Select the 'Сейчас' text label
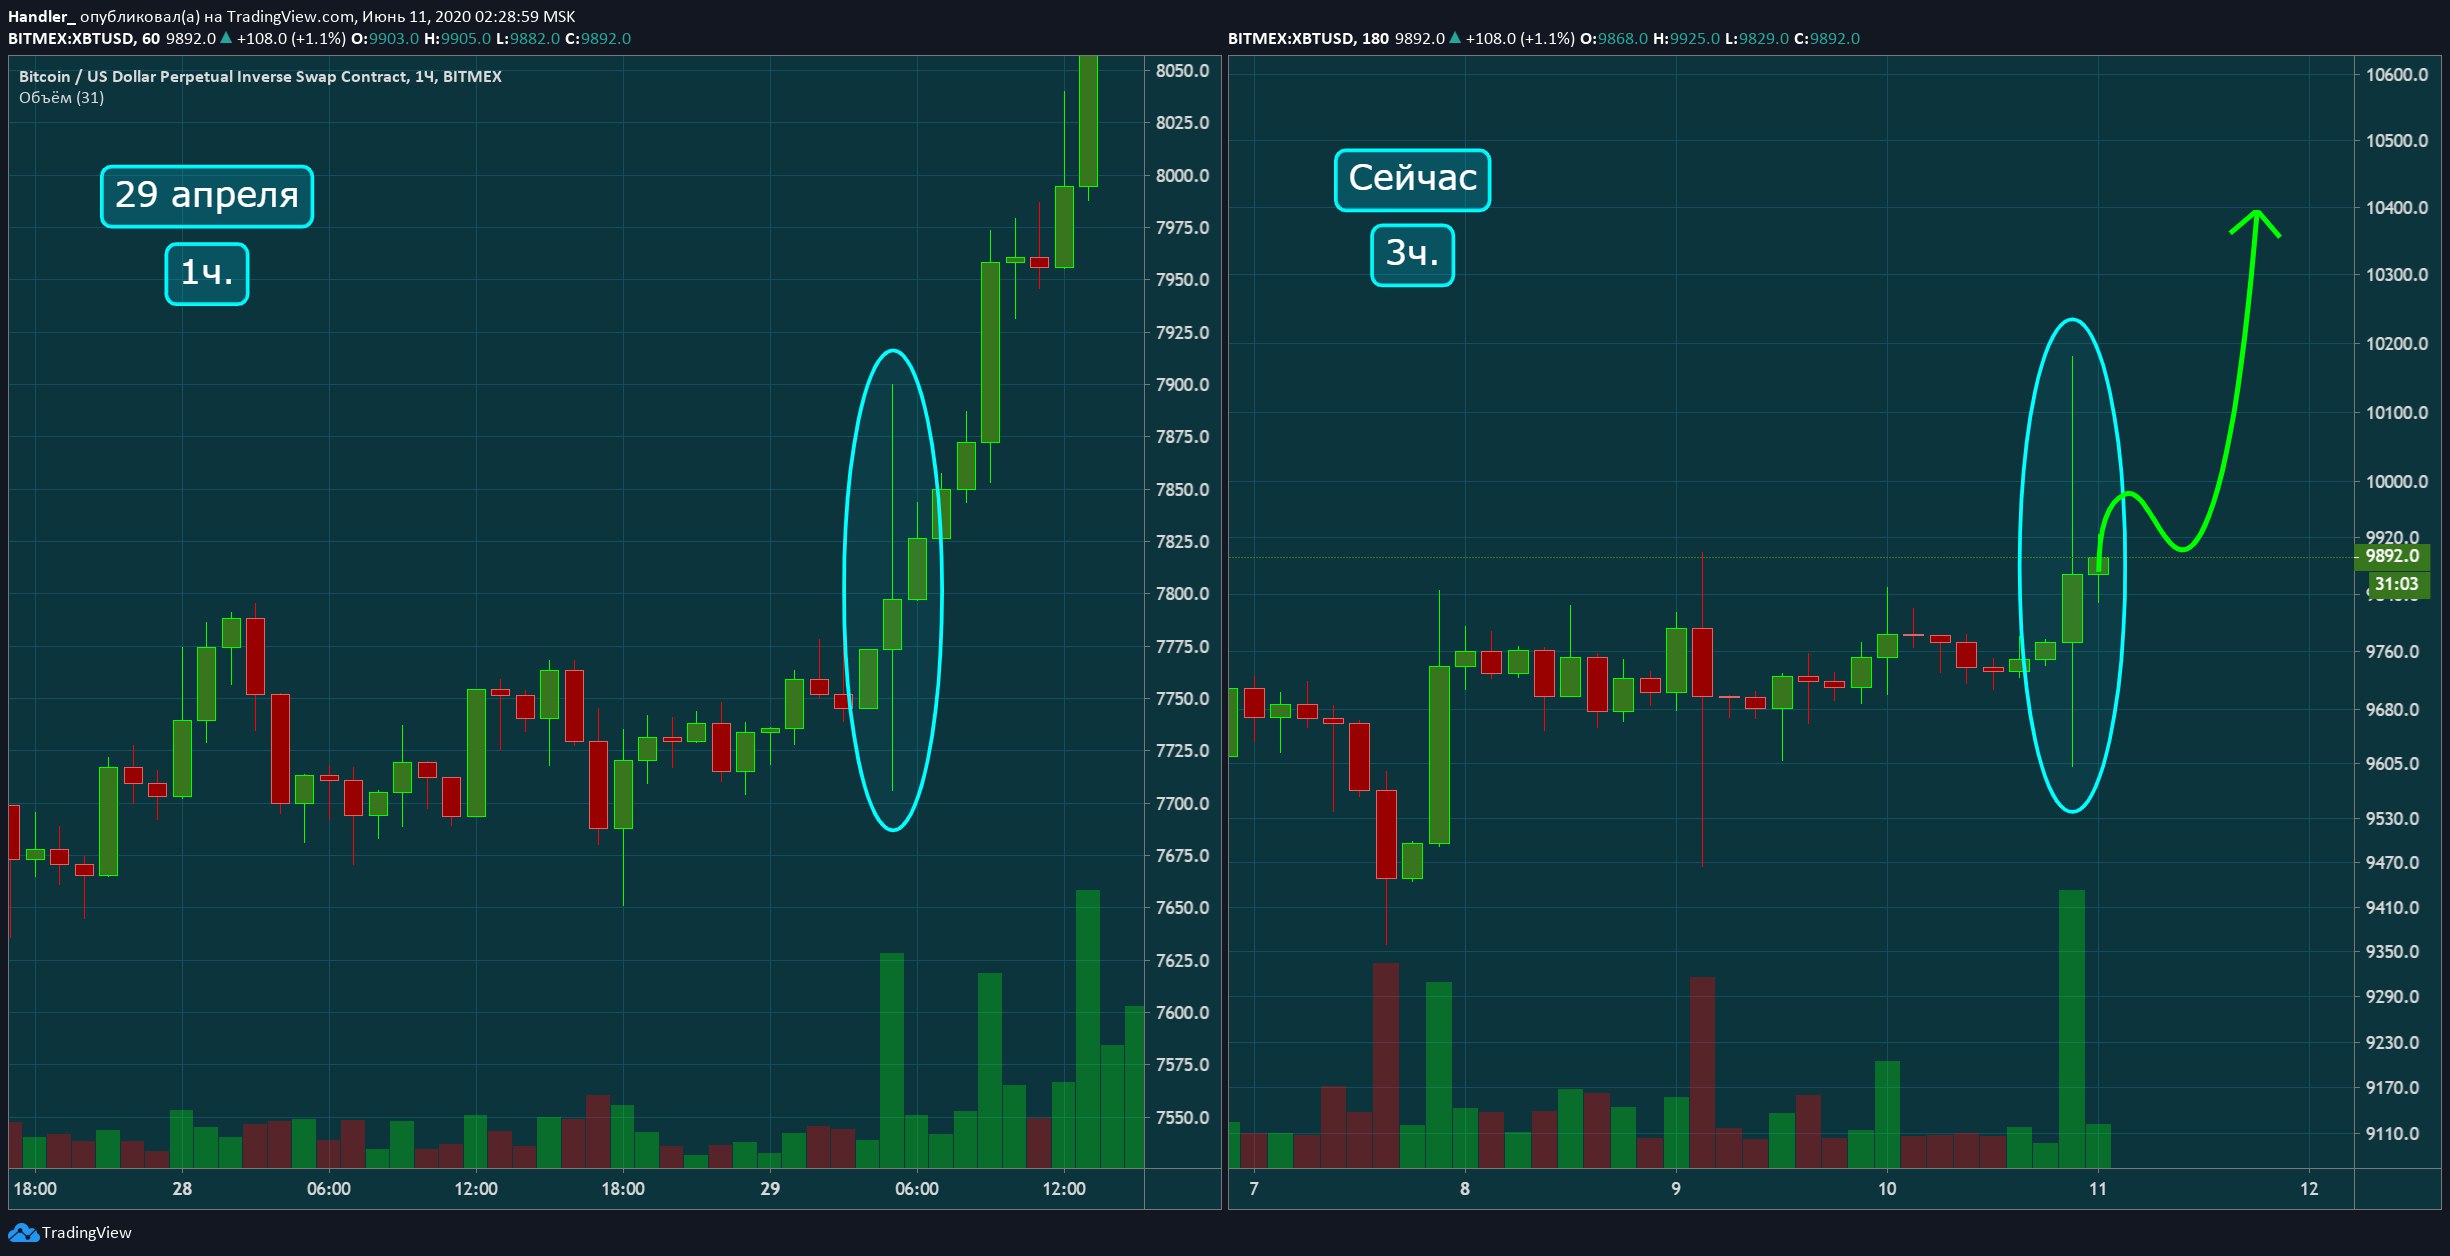 (x=1412, y=179)
